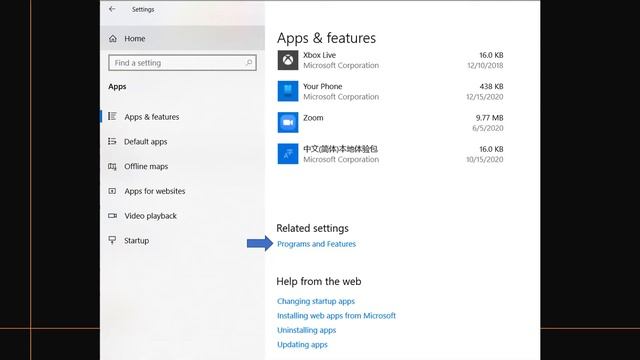Open Offline maps page

[146, 167]
